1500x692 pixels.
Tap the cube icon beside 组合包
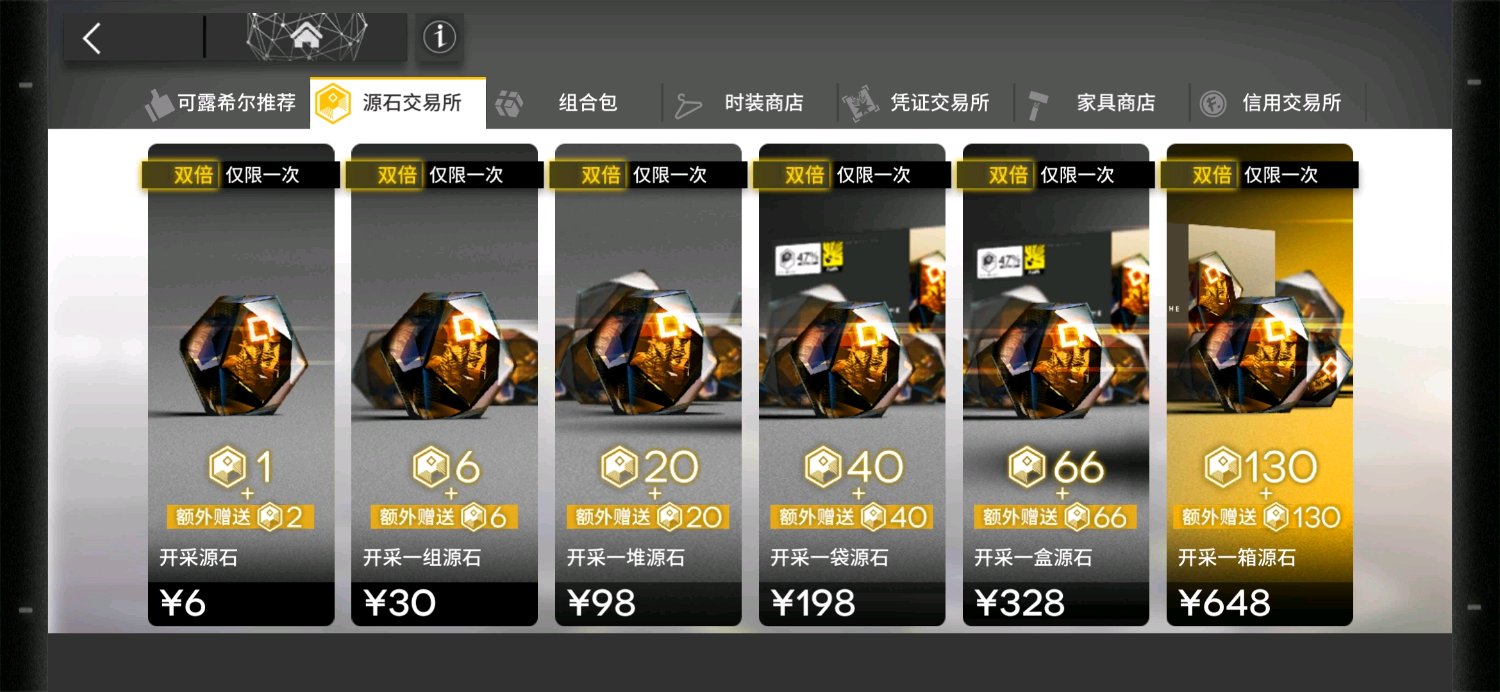[x=509, y=103]
